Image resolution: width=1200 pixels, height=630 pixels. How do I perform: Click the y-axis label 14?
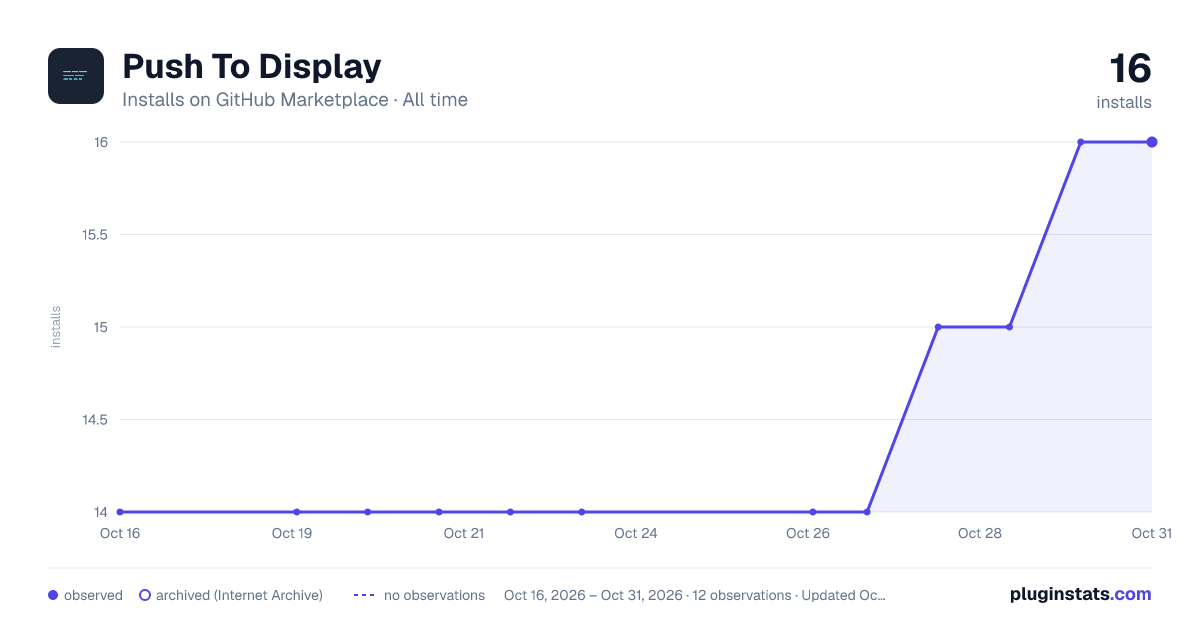coord(101,512)
